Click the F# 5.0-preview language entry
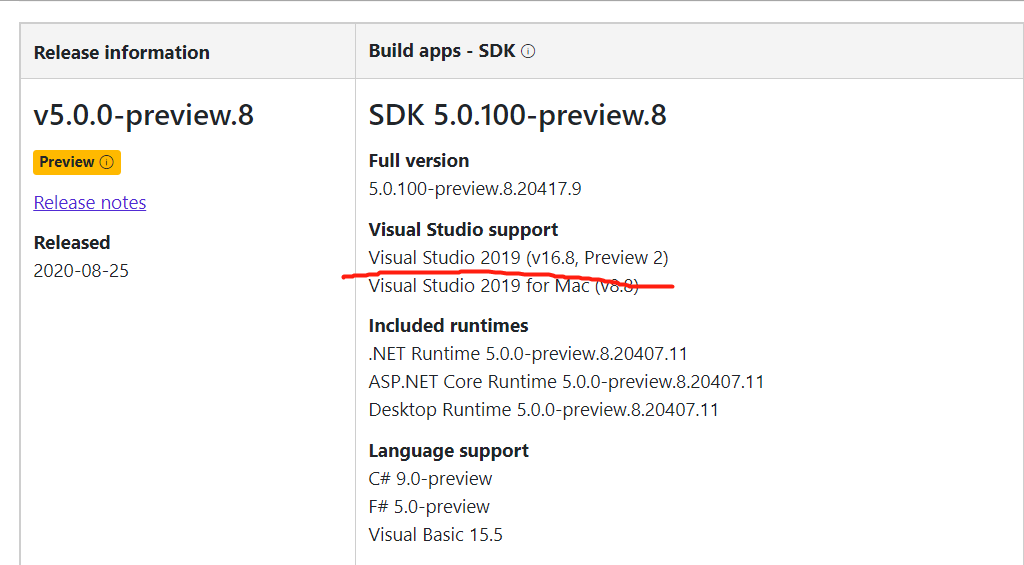Screen dimensions: 1024x565 (x=429, y=507)
